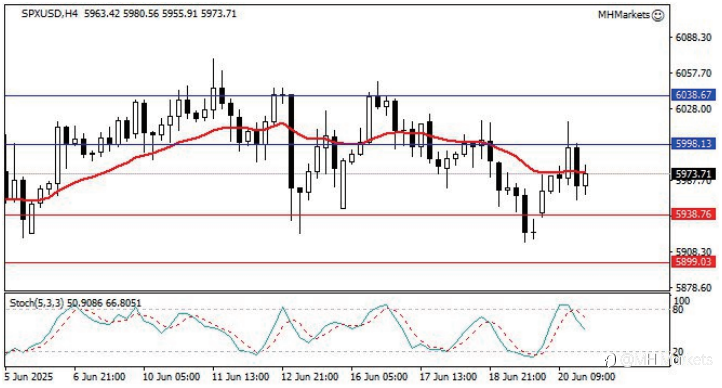This screenshot has width=722, height=388.
Task: Click the OHLC values 5963.42 5980.56 text
Action: pos(121,14)
